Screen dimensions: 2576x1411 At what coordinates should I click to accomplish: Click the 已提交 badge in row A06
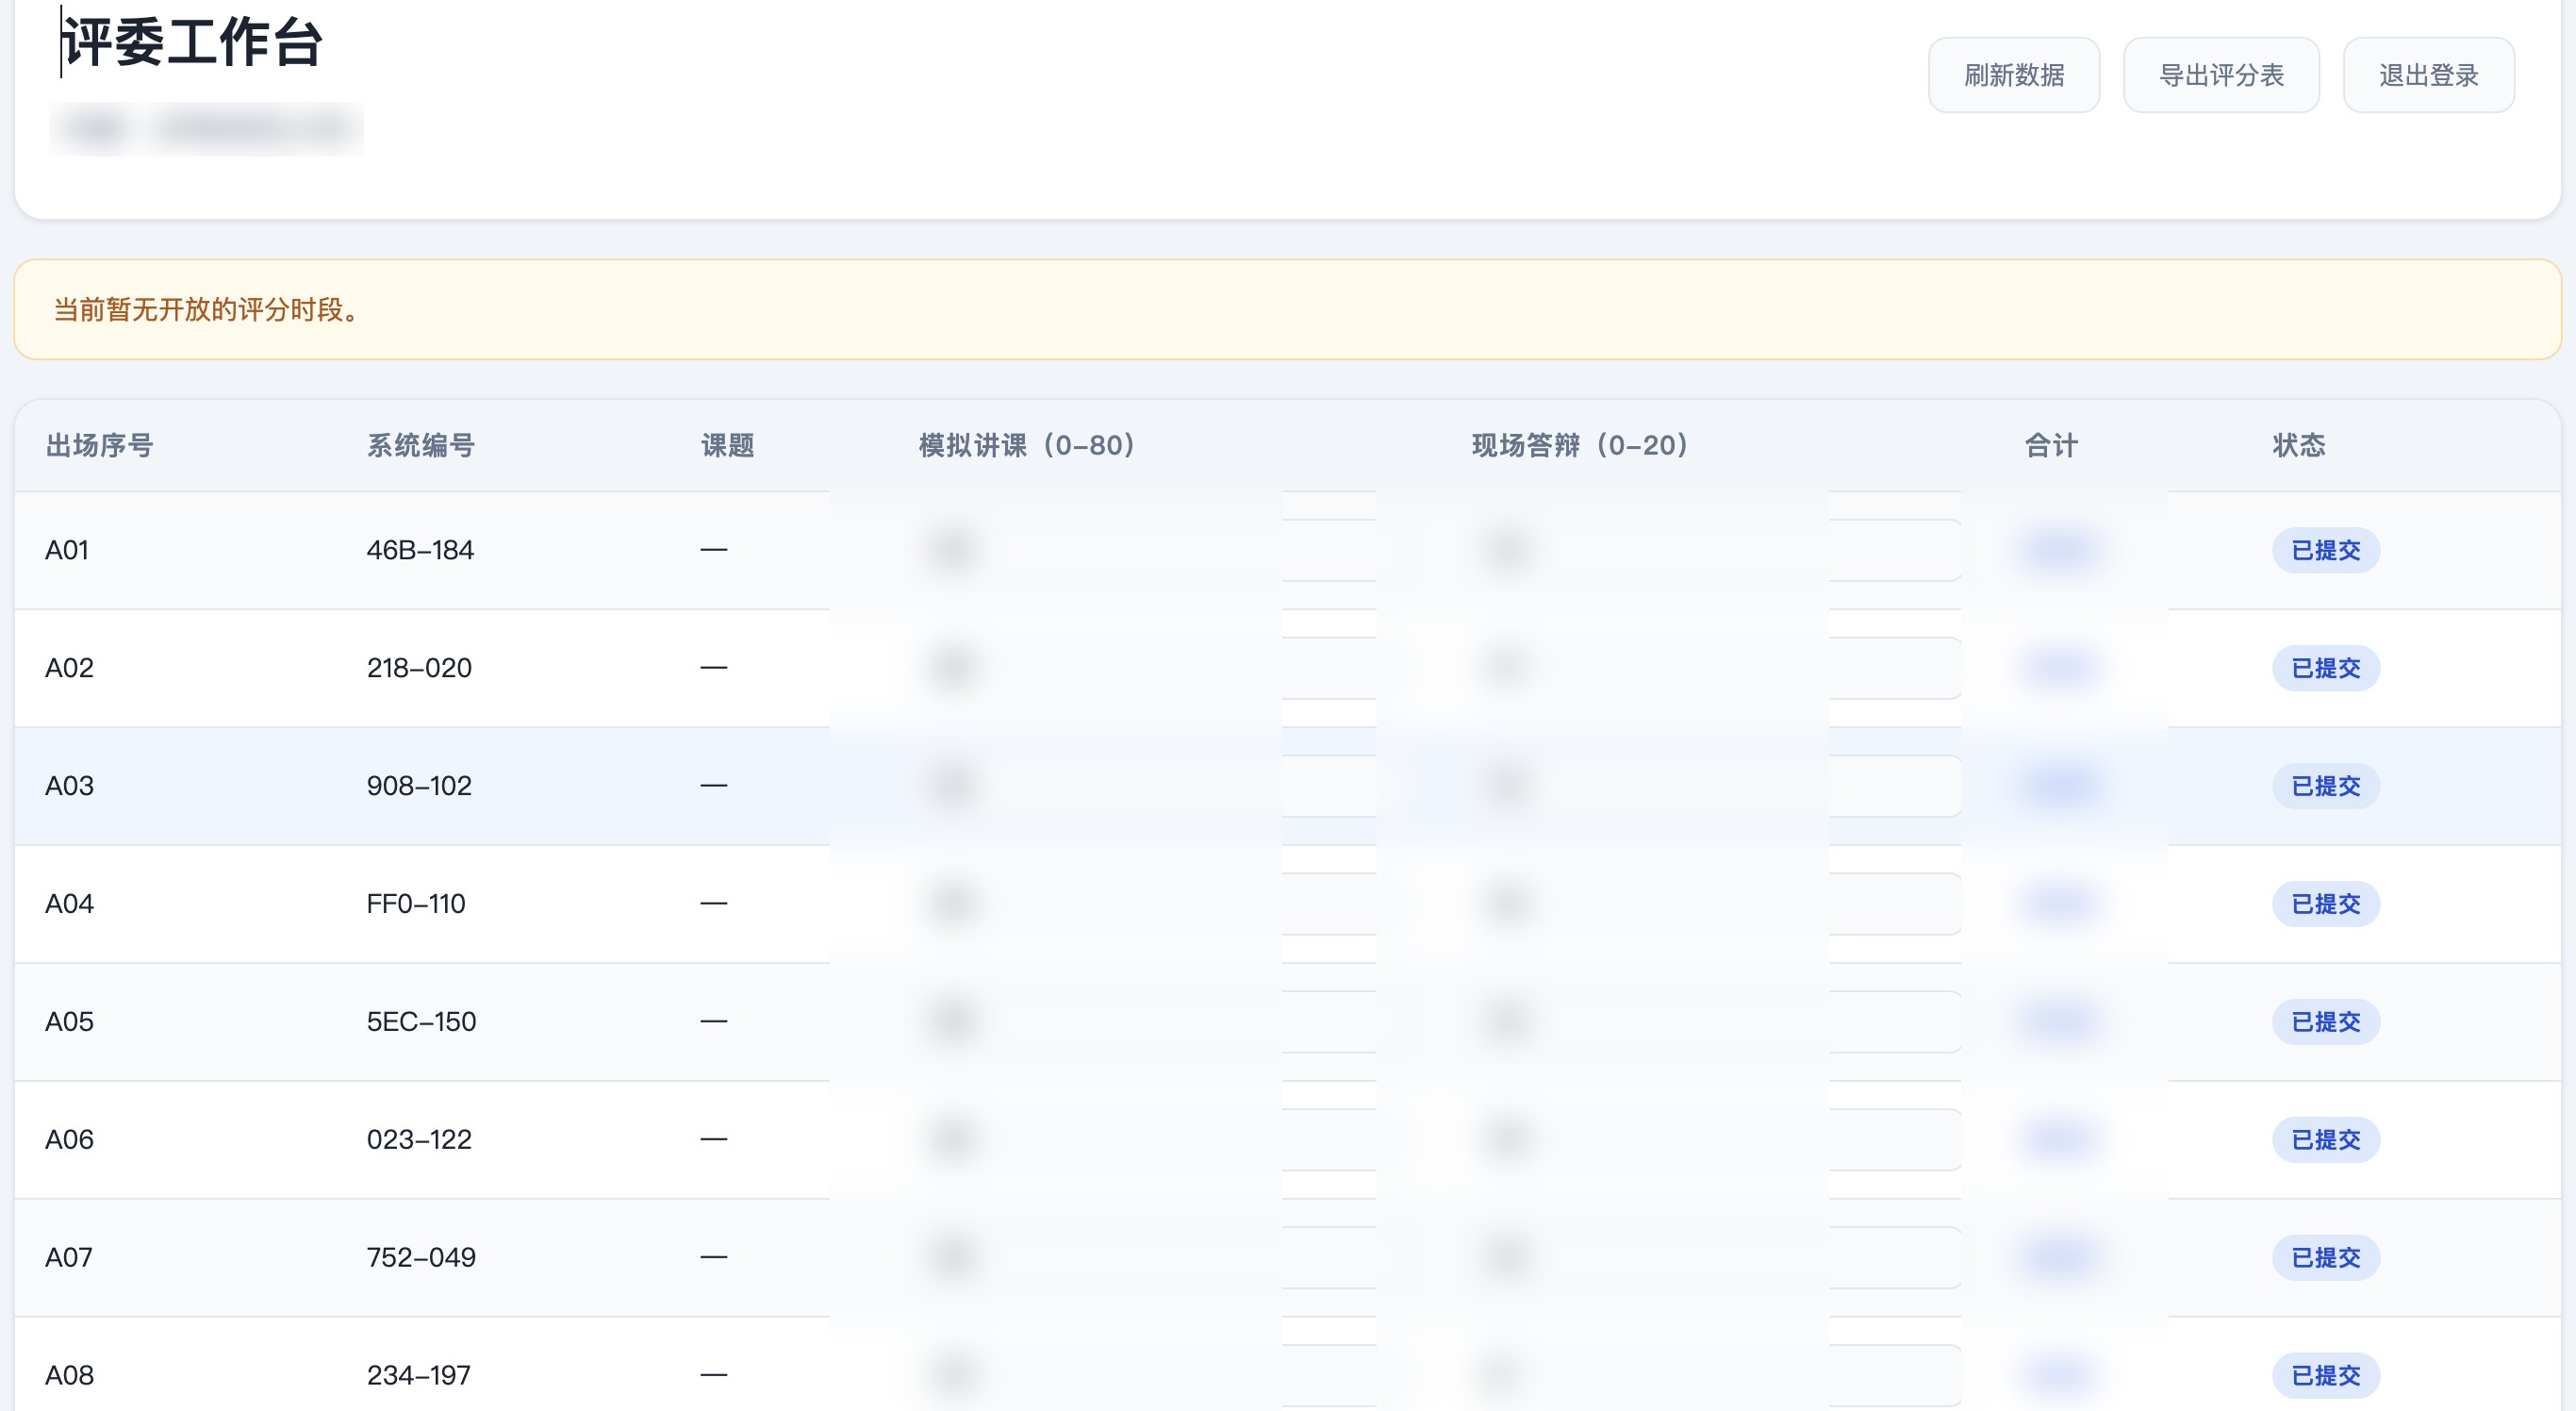[2326, 1140]
